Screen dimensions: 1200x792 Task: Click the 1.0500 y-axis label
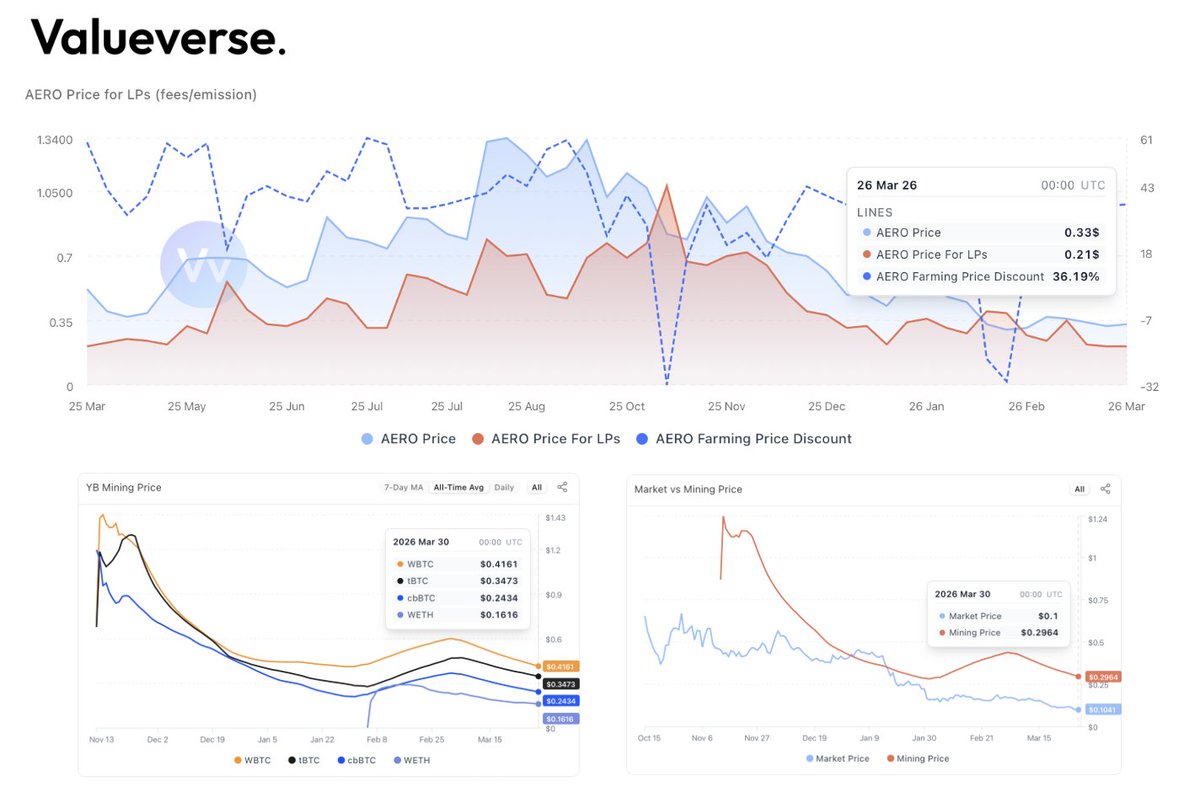click(x=54, y=193)
